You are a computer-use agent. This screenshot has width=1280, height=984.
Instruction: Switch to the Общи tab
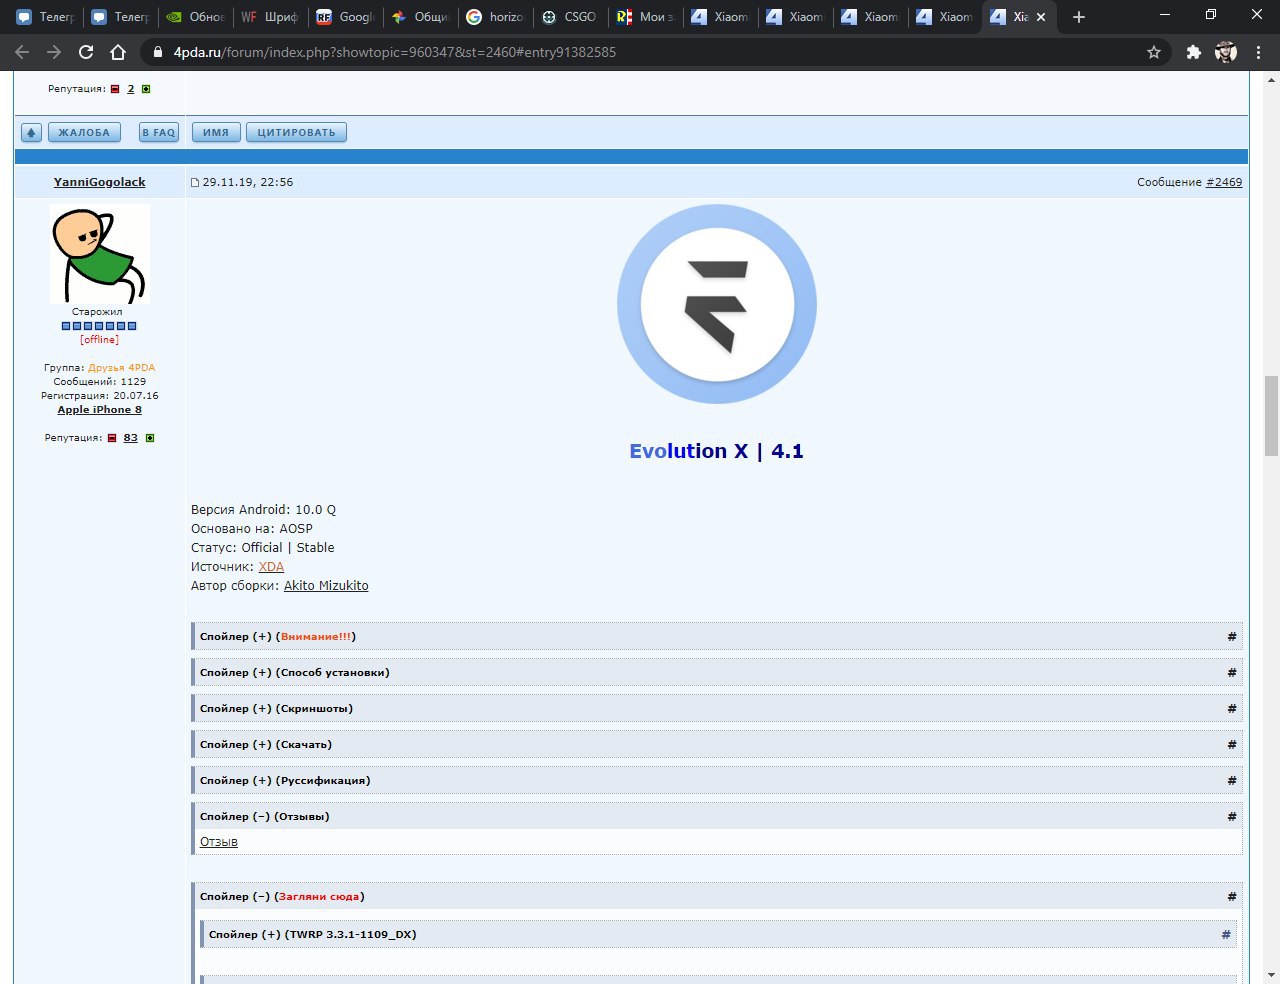pyautogui.click(x=420, y=17)
